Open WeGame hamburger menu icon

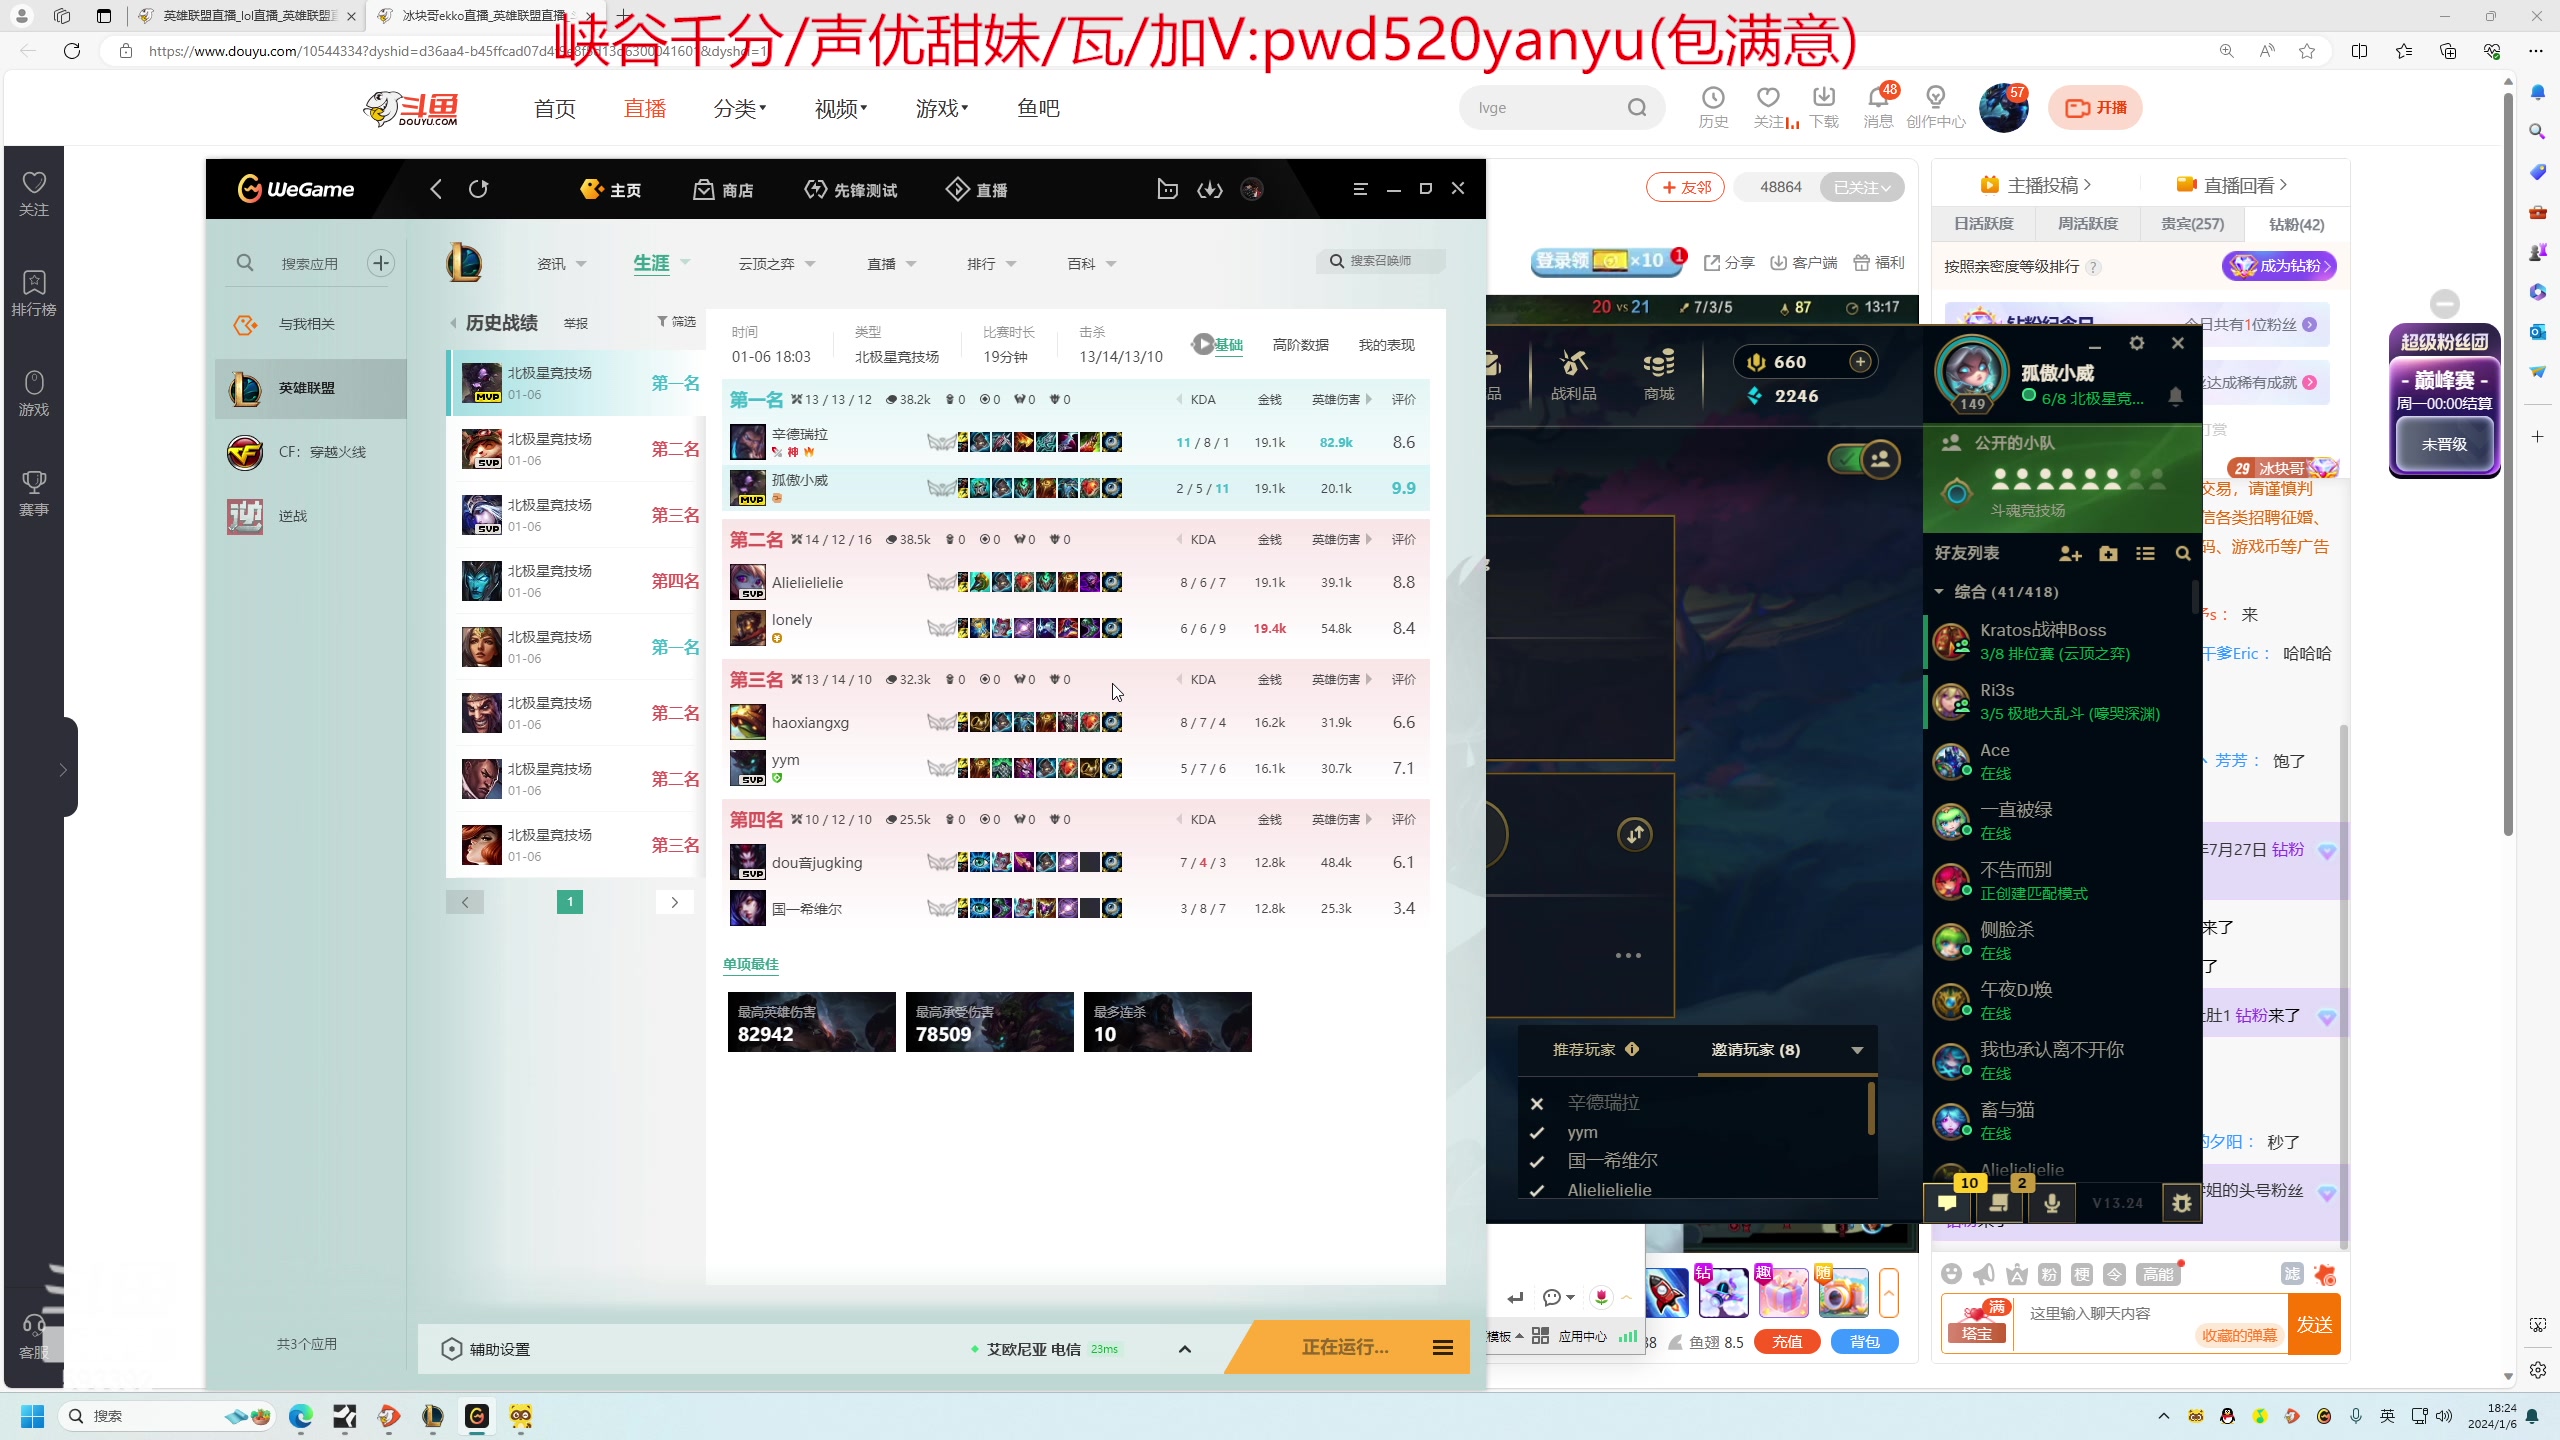tap(1360, 189)
